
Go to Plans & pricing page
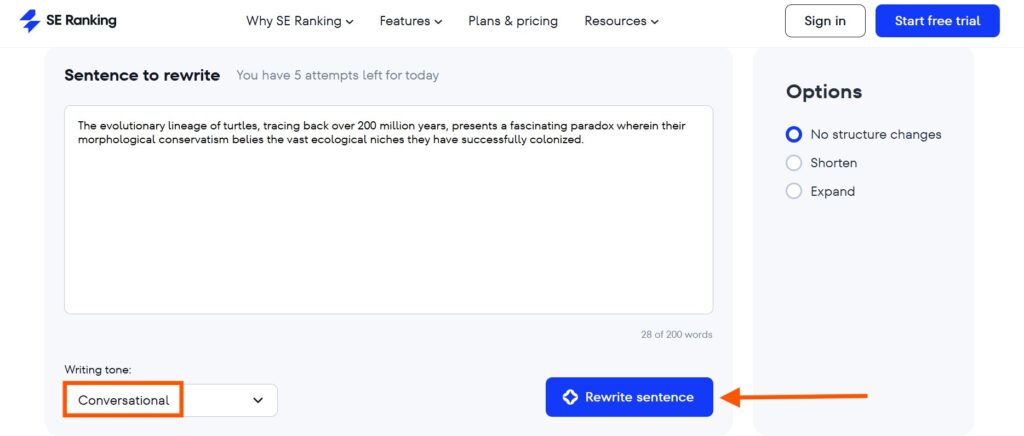click(x=513, y=21)
